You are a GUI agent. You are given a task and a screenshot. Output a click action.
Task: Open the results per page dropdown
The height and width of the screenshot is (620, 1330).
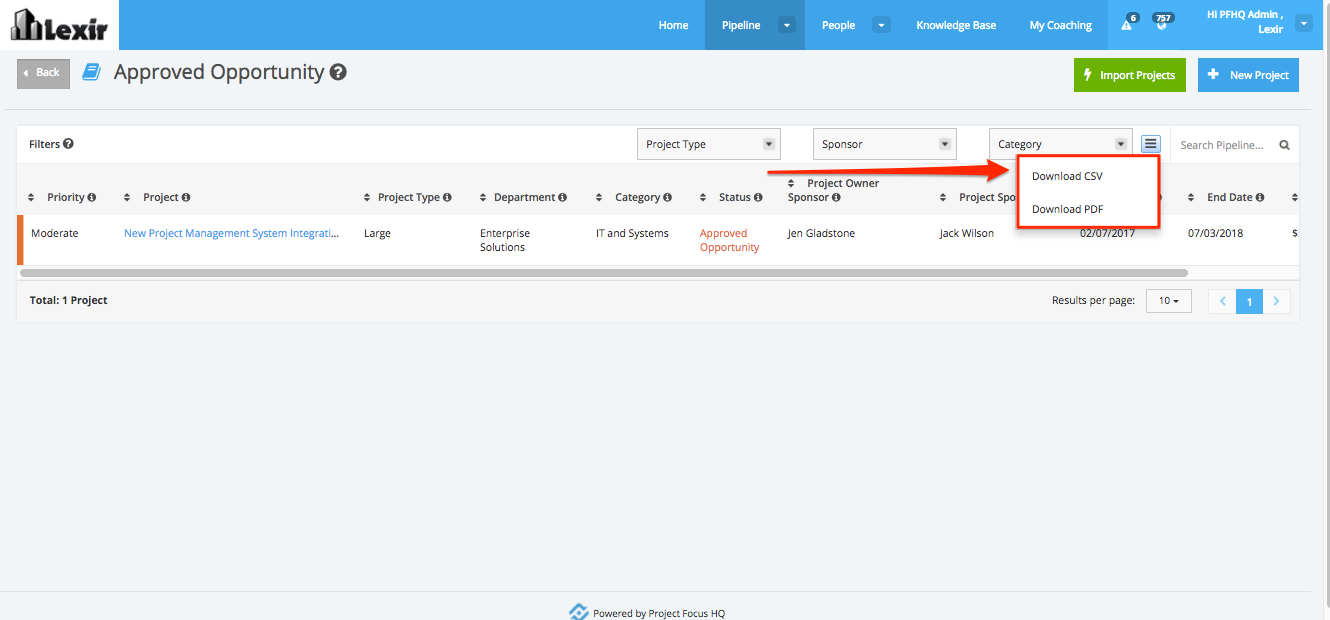coord(1169,300)
